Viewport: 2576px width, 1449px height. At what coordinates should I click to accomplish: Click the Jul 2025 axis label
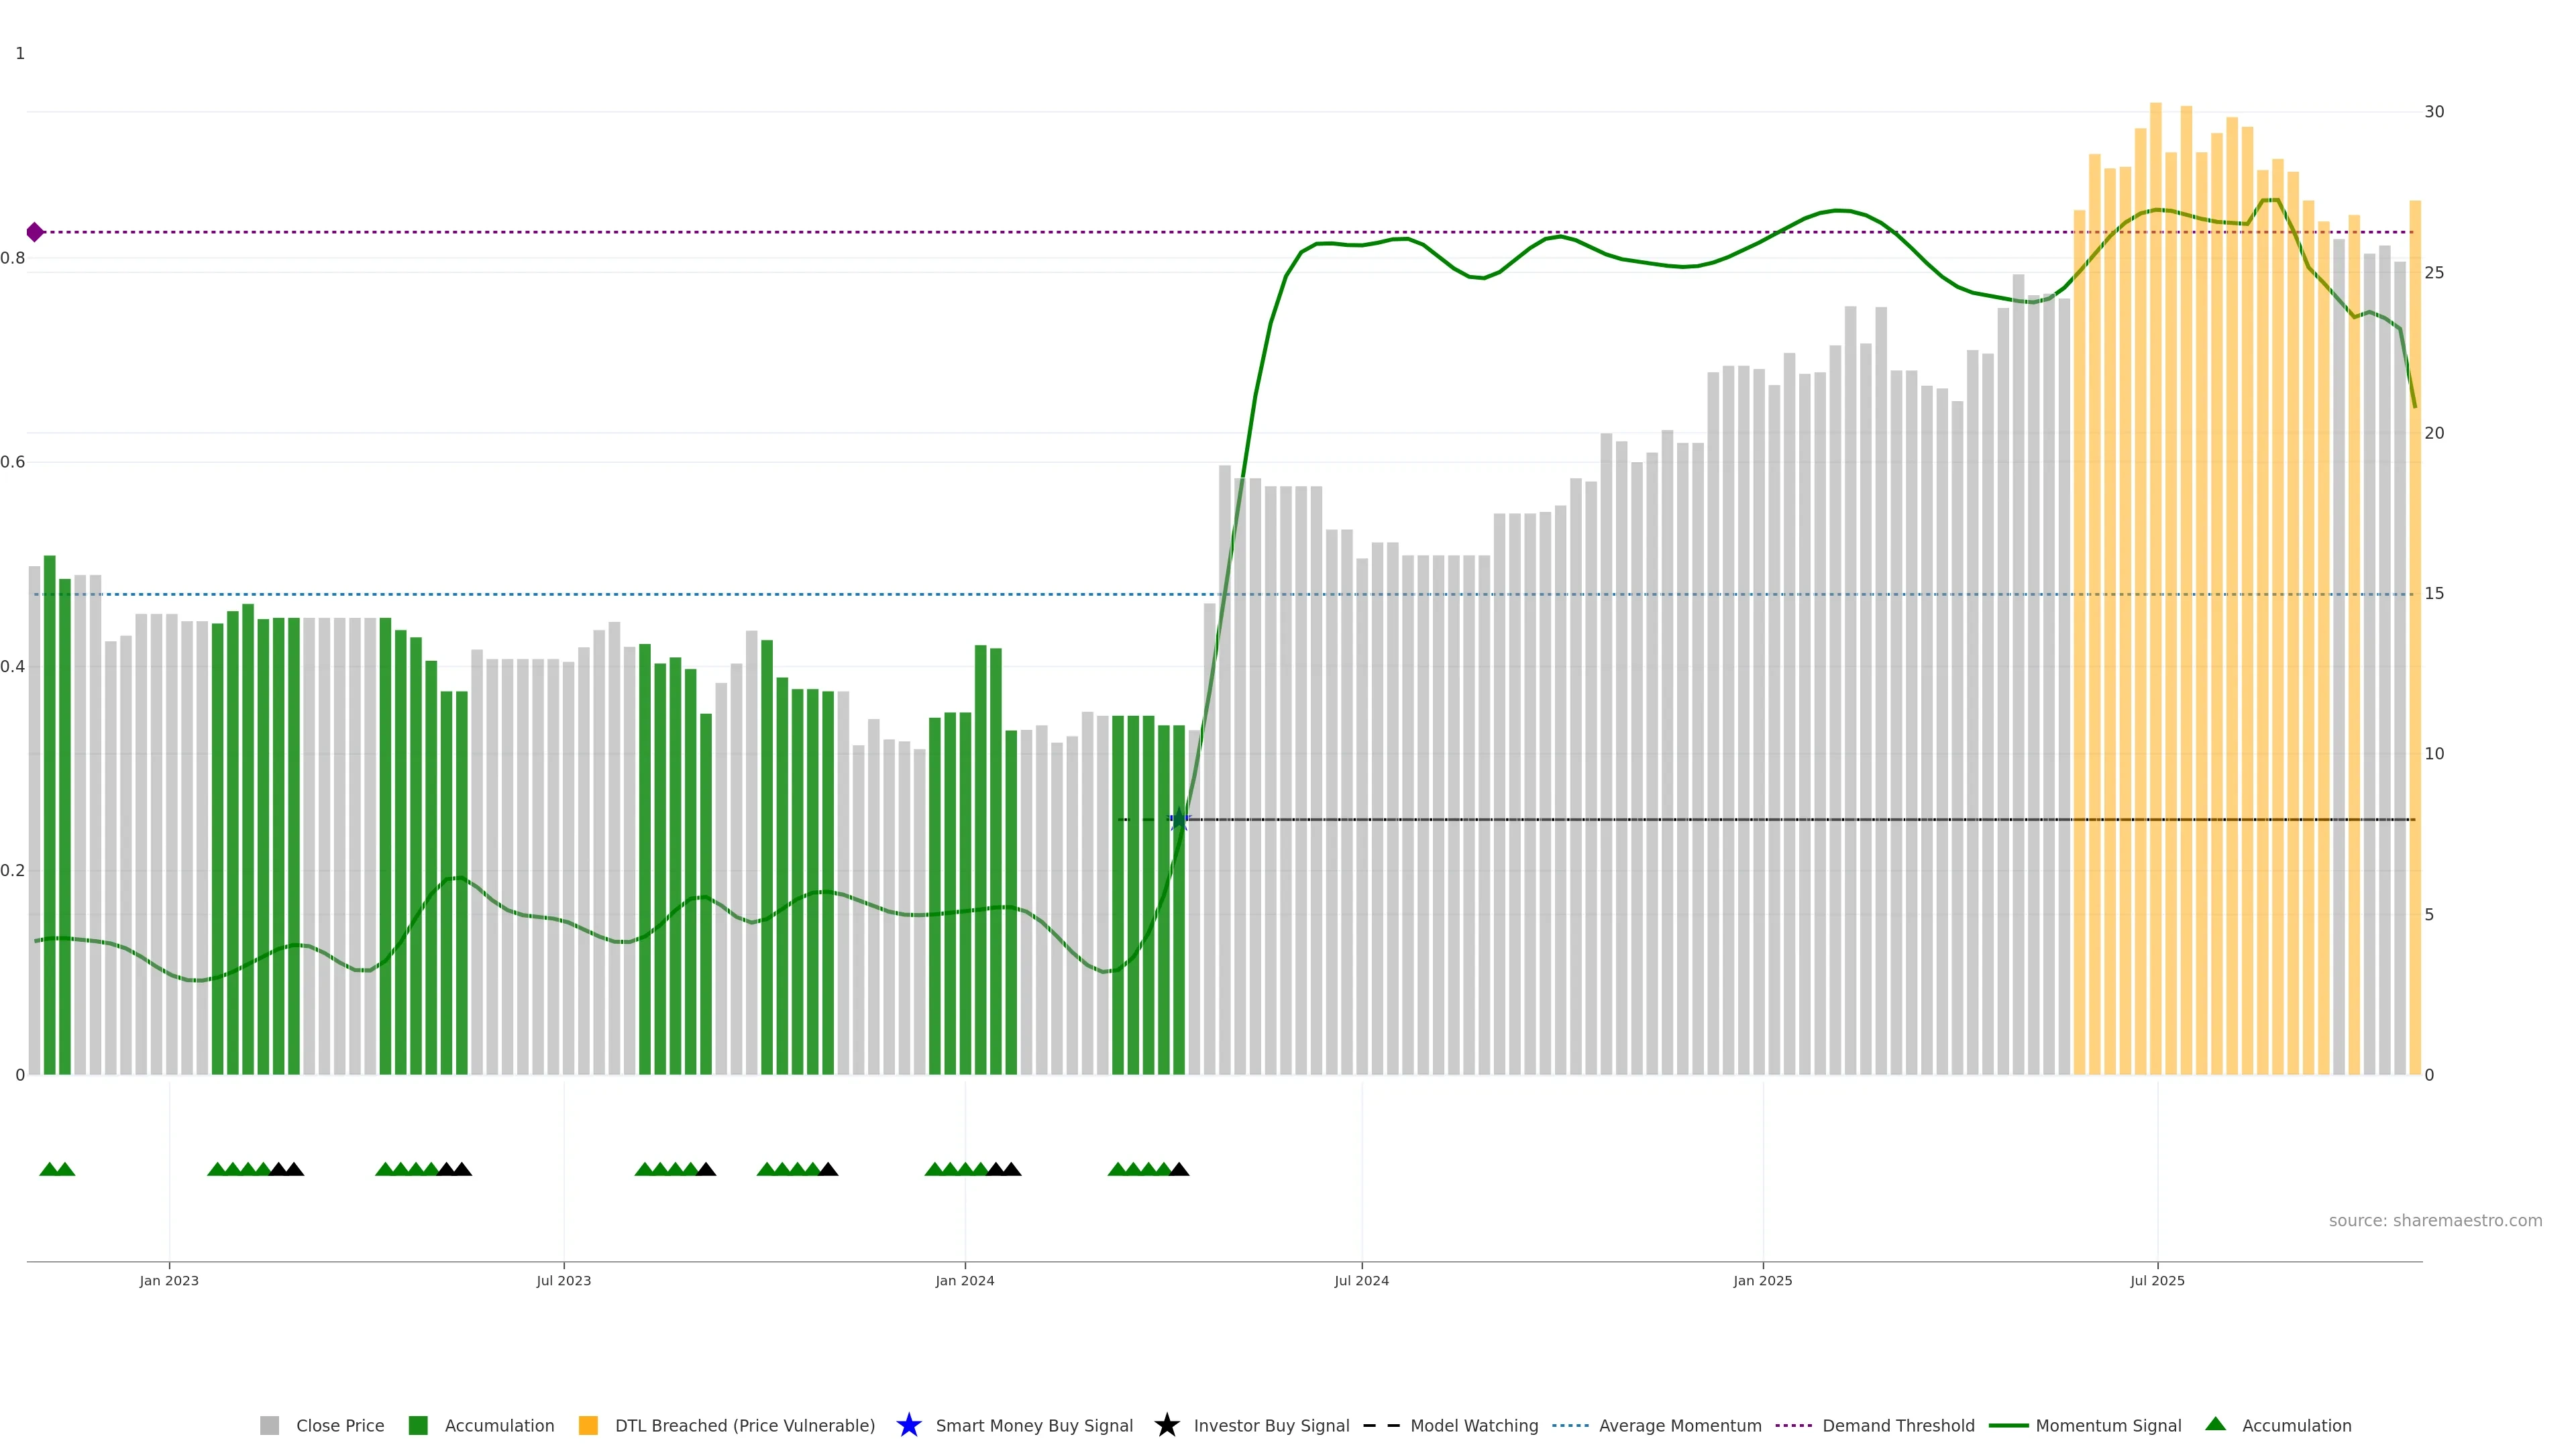pos(2157,1280)
